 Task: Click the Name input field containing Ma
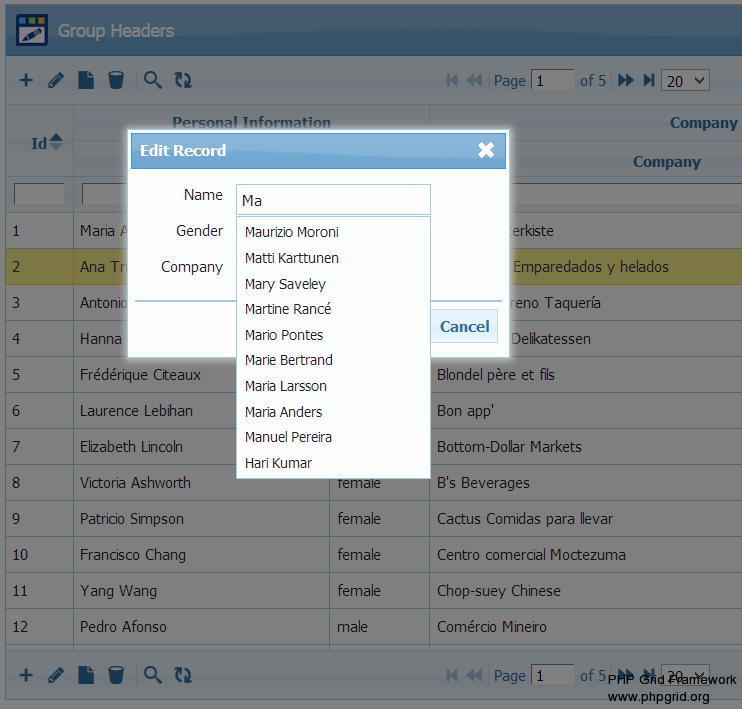click(x=333, y=200)
